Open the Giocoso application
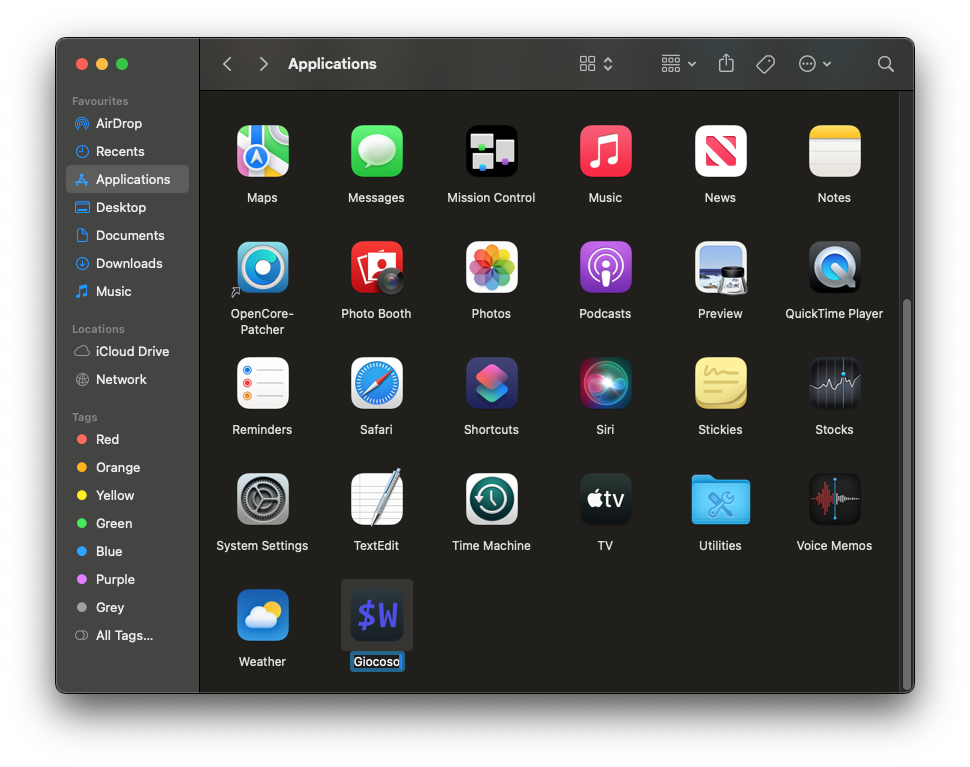 tap(376, 615)
